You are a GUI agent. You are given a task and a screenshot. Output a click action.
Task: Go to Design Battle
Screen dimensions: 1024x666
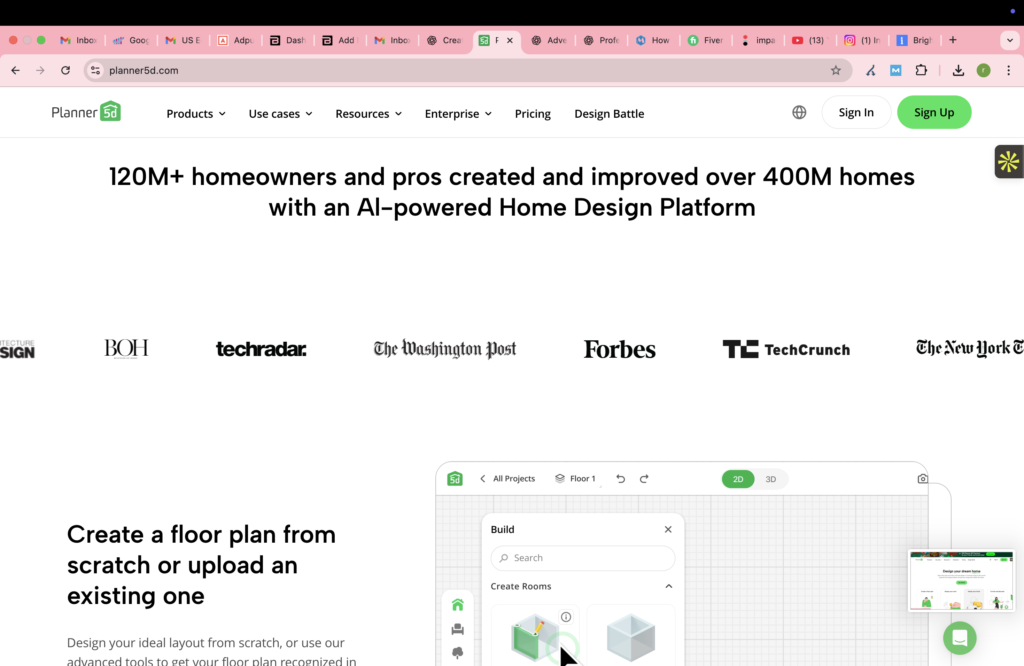[608, 114]
